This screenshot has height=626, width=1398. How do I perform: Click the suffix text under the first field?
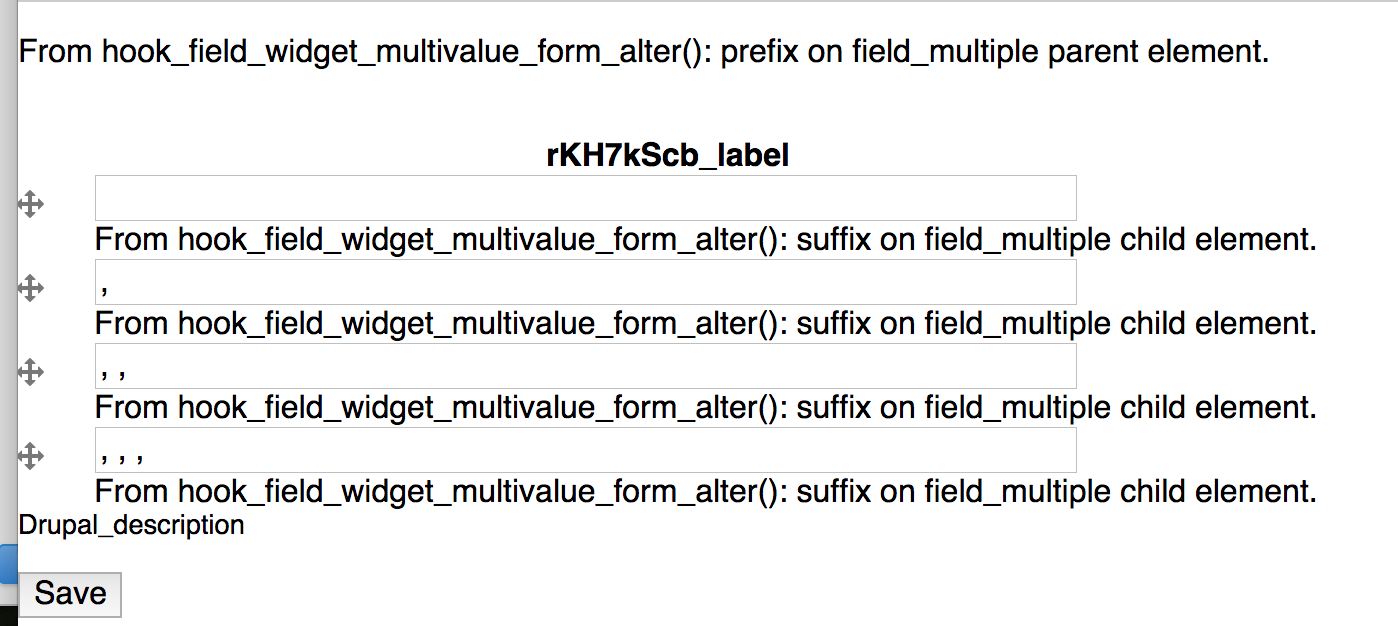click(x=704, y=240)
